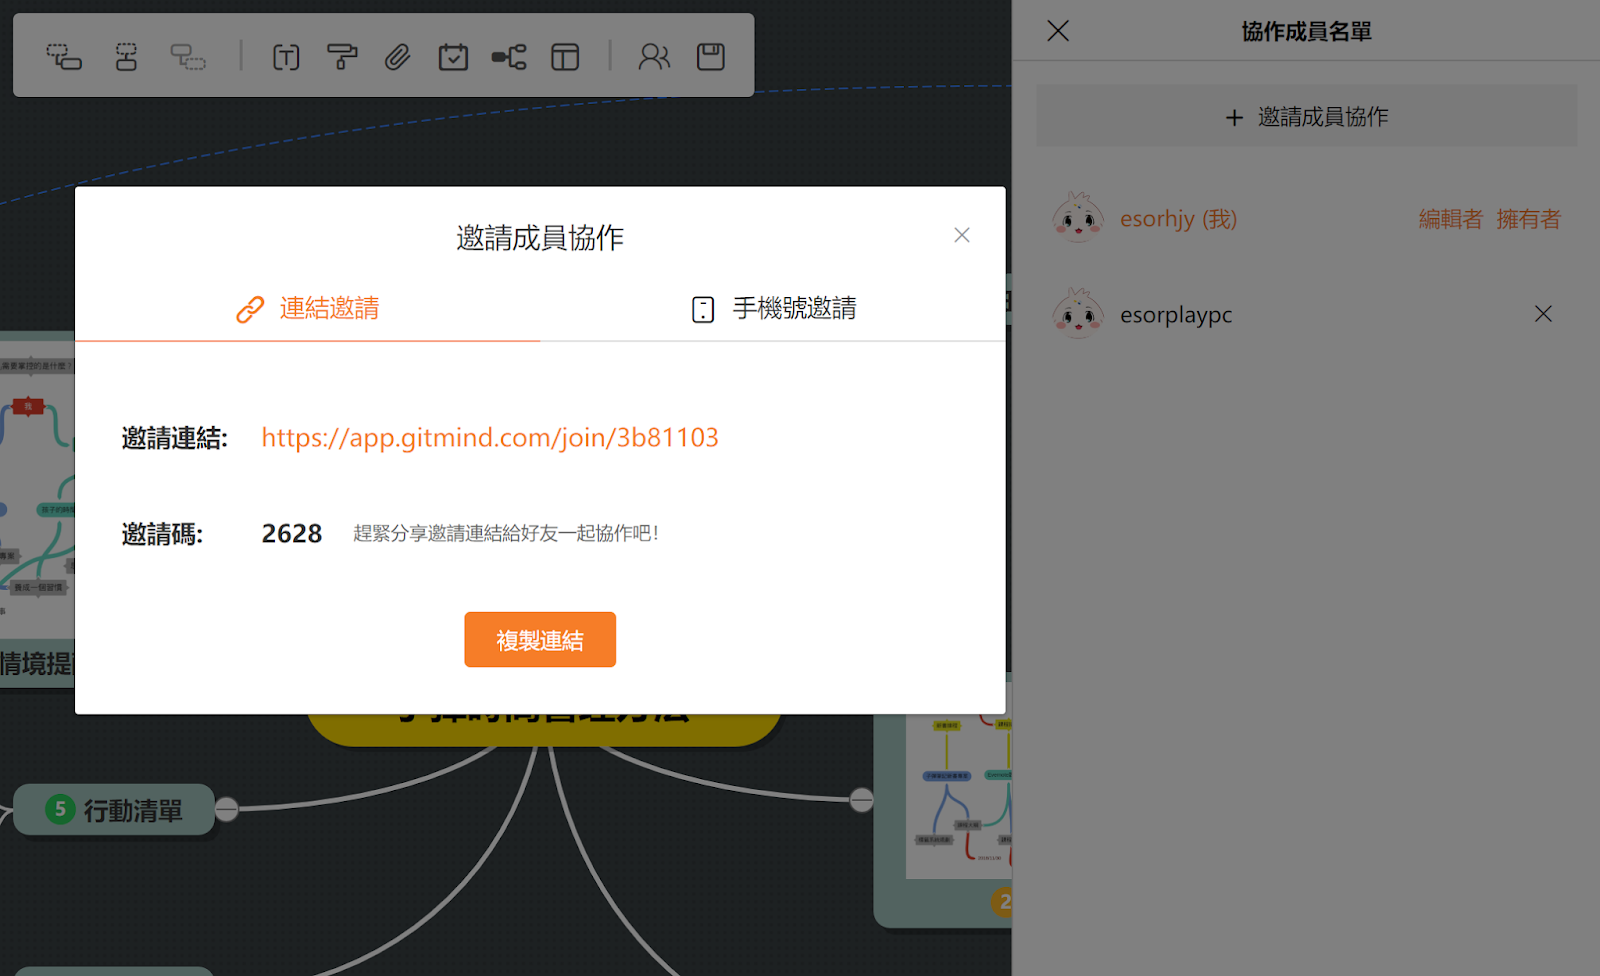1600x976 pixels.
Task: Click the member name esorplaypc
Action: (x=1176, y=315)
